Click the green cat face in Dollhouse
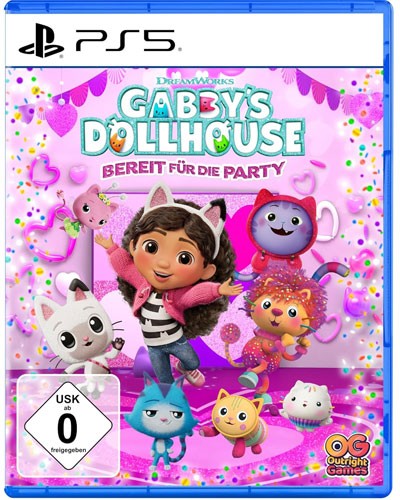Screen dimensions: 400x500 tap(220, 141)
